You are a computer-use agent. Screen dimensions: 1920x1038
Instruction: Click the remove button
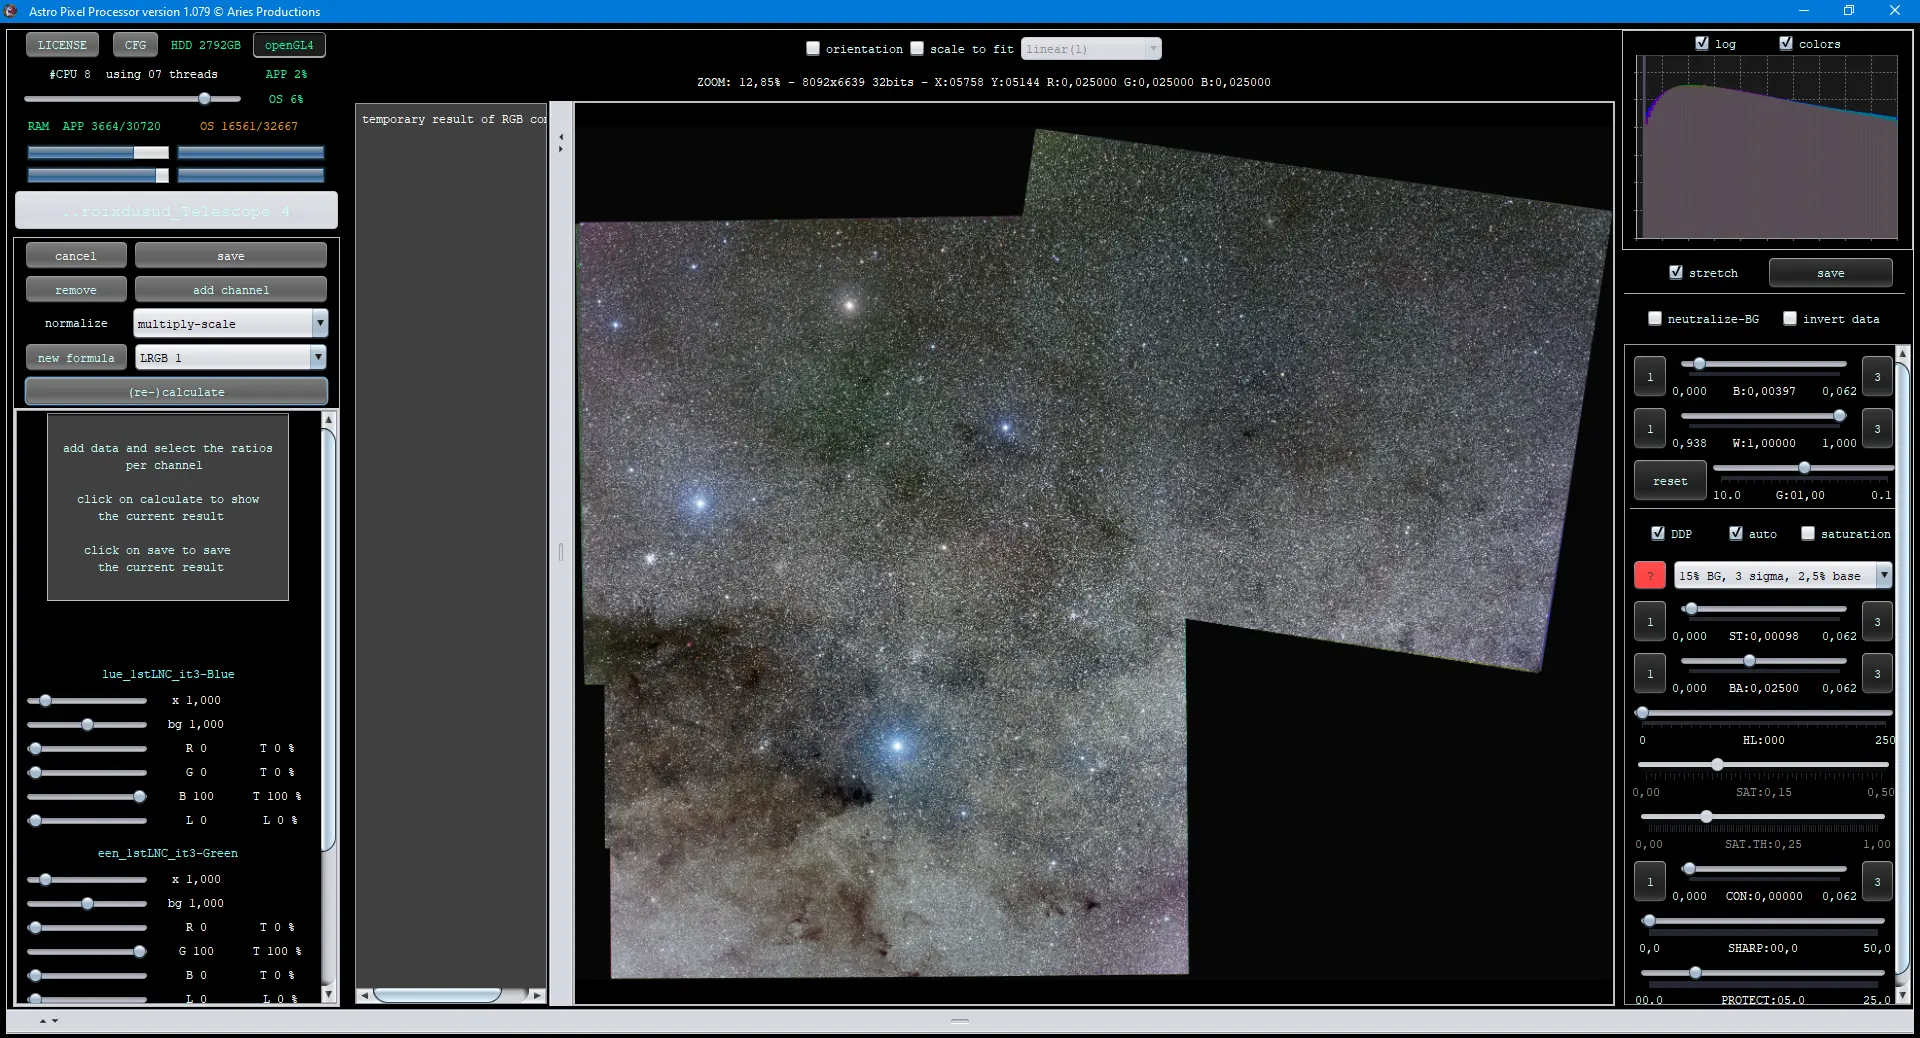coord(76,290)
